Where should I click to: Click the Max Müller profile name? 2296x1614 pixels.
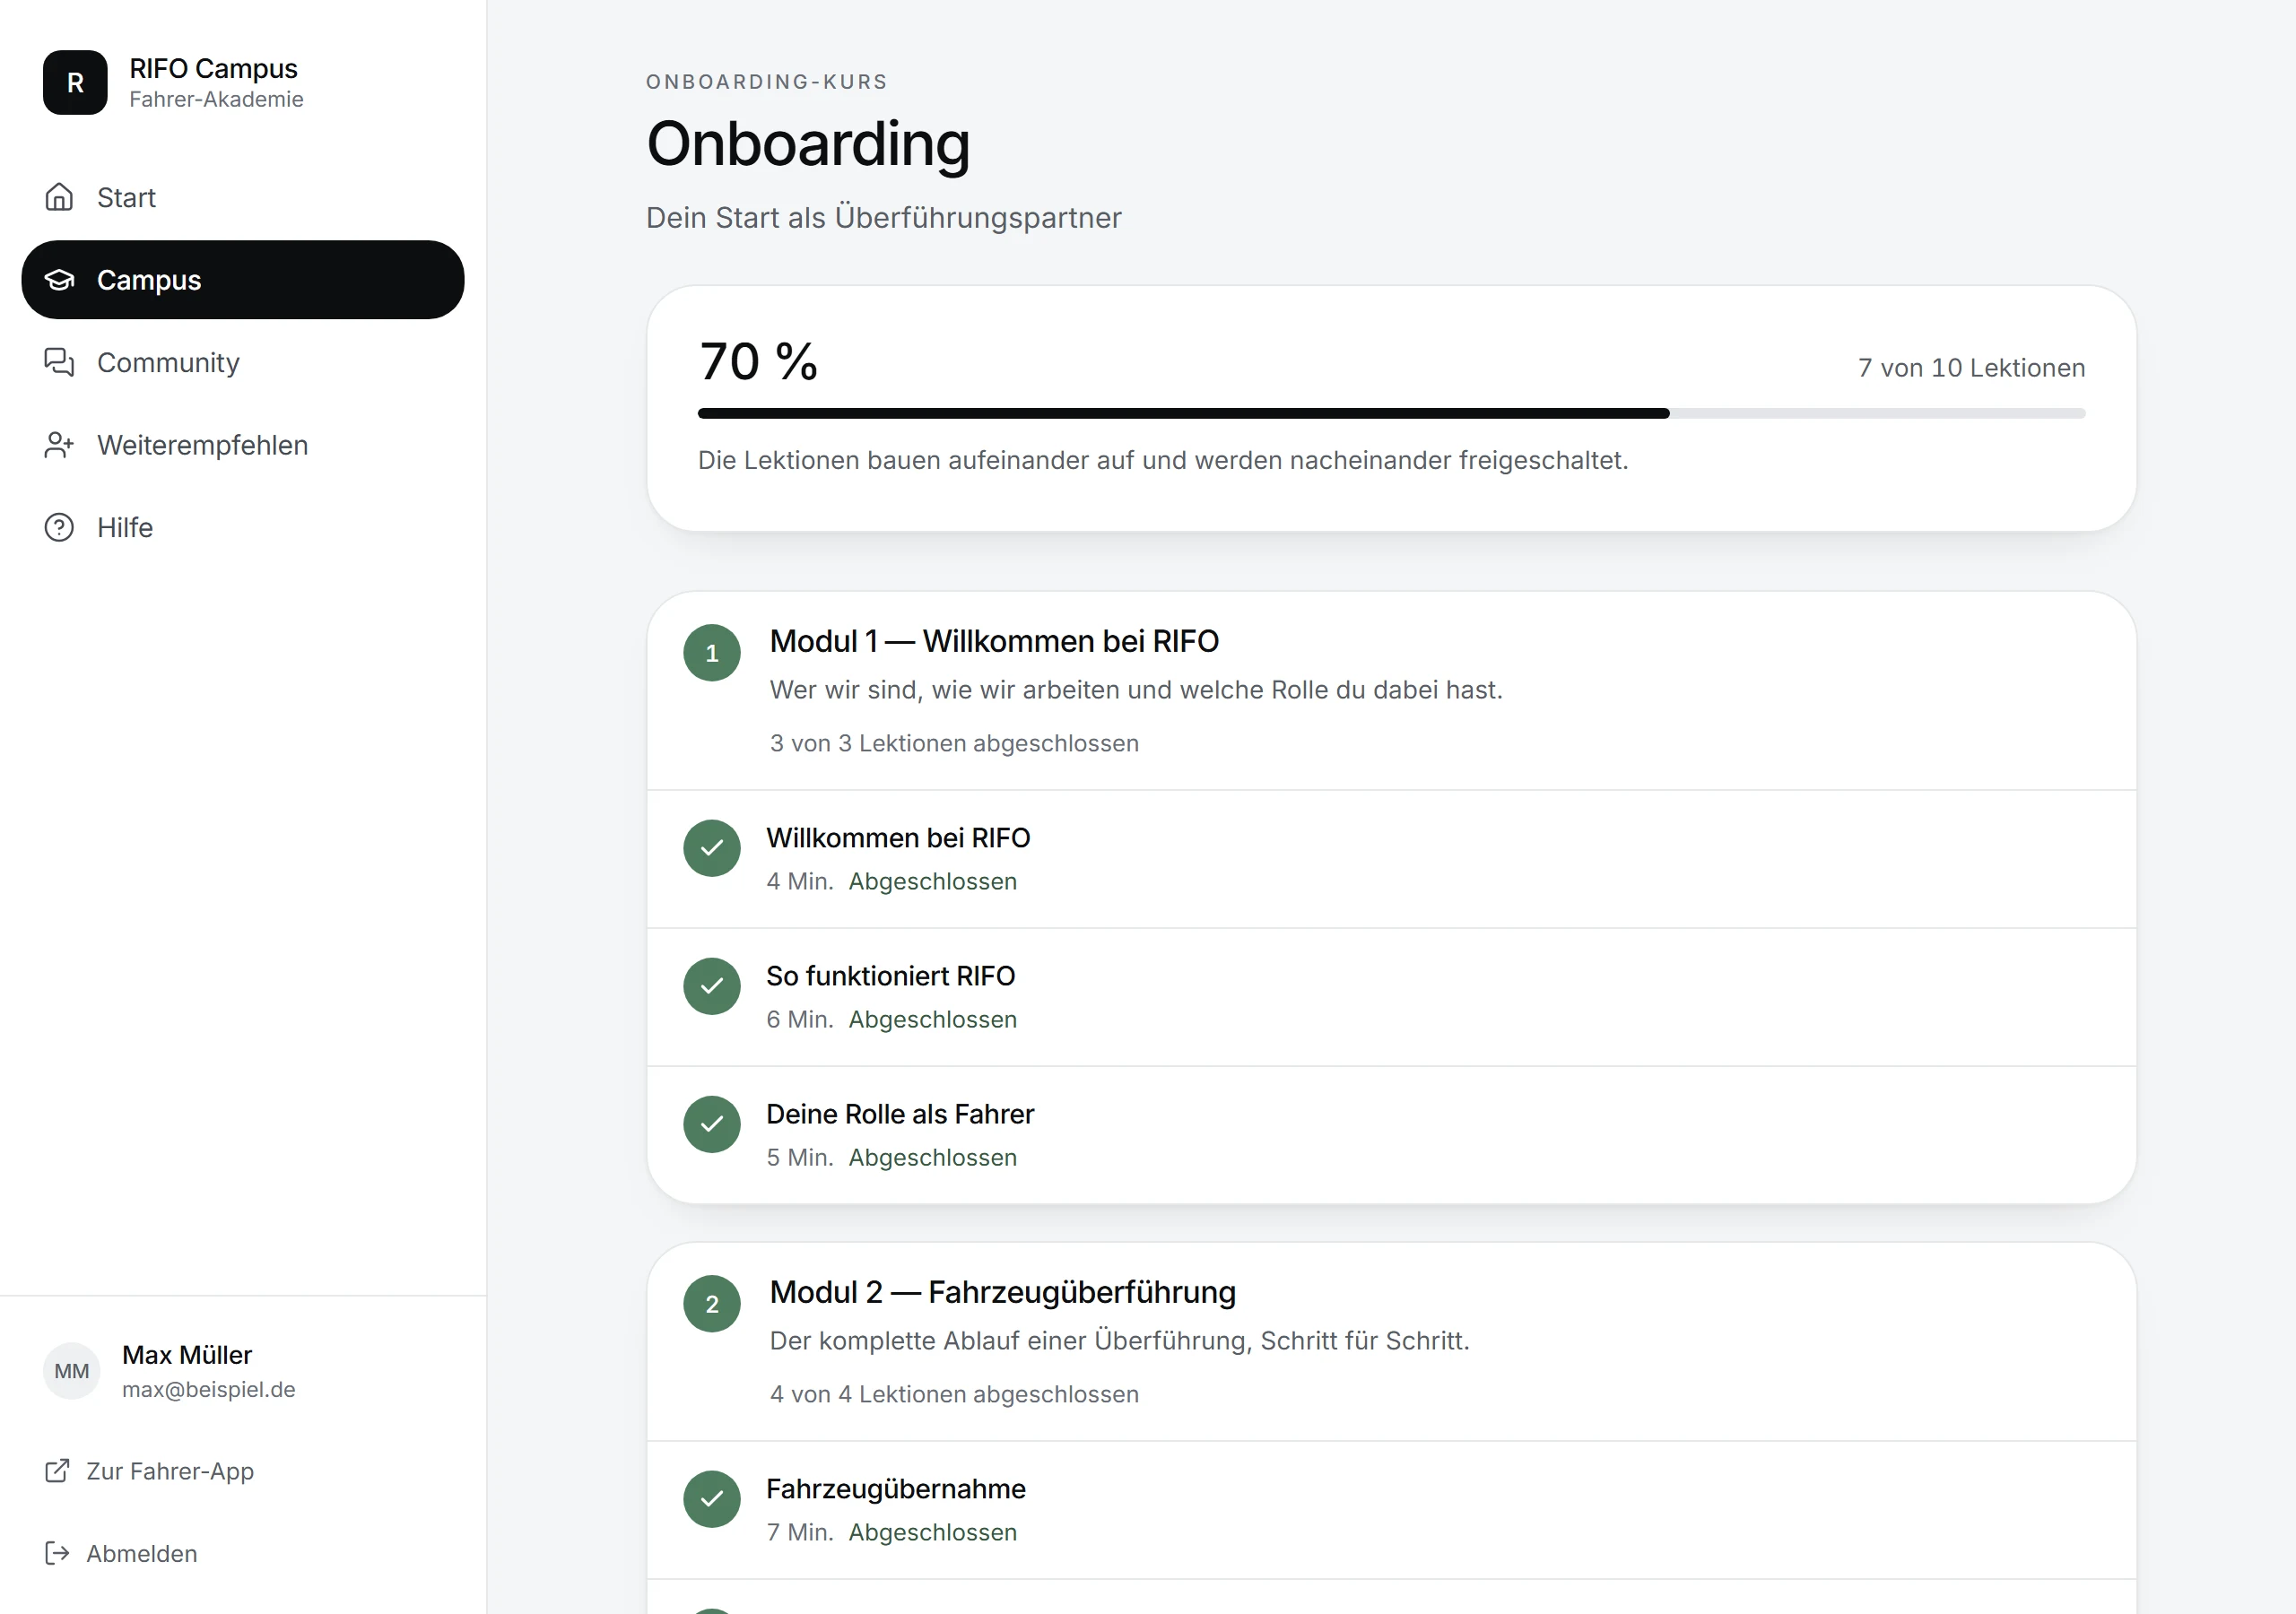[x=187, y=1355]
